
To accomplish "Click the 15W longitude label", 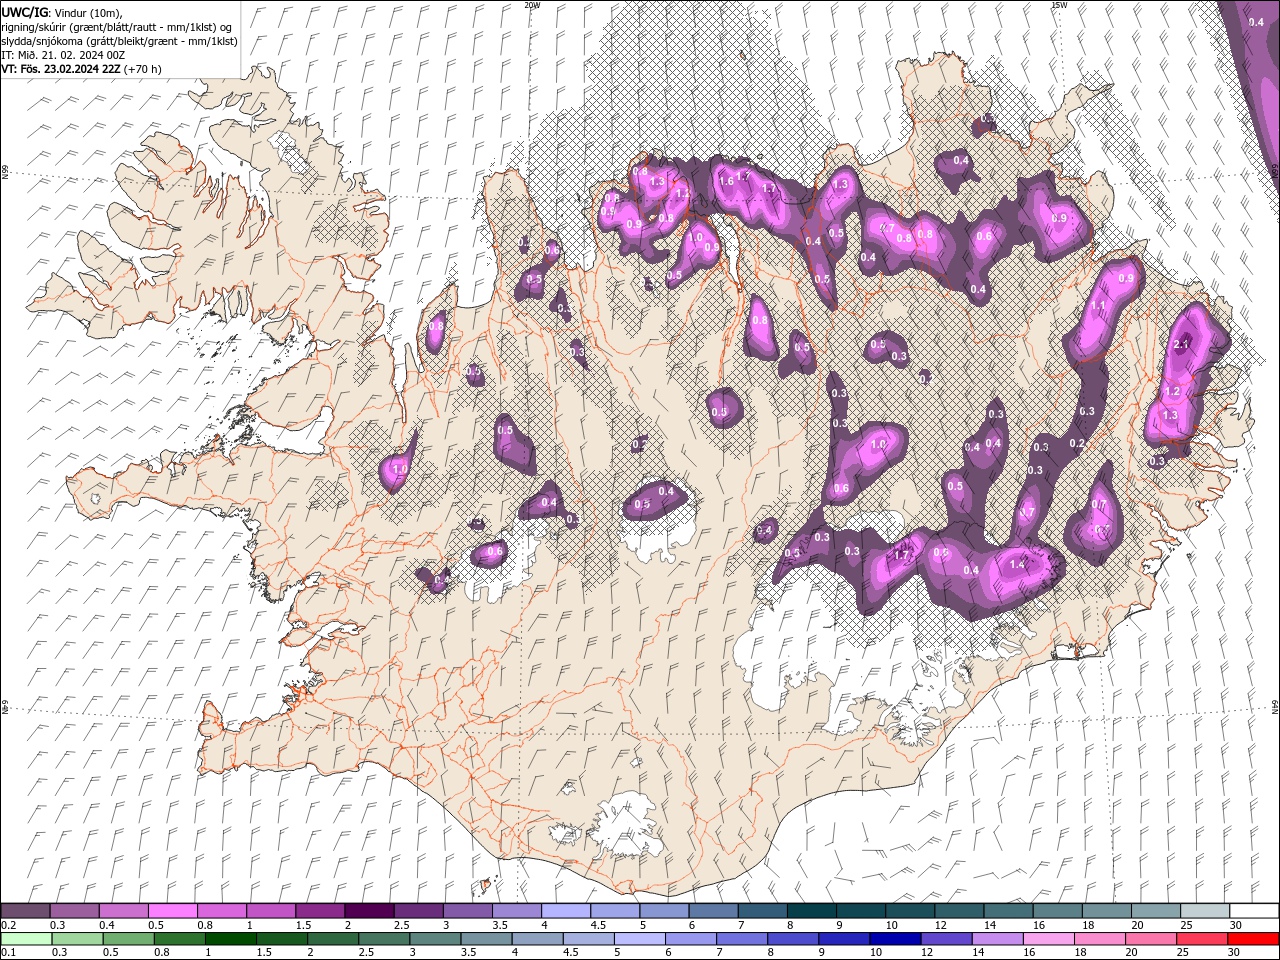I will (x=1058, y=5).
